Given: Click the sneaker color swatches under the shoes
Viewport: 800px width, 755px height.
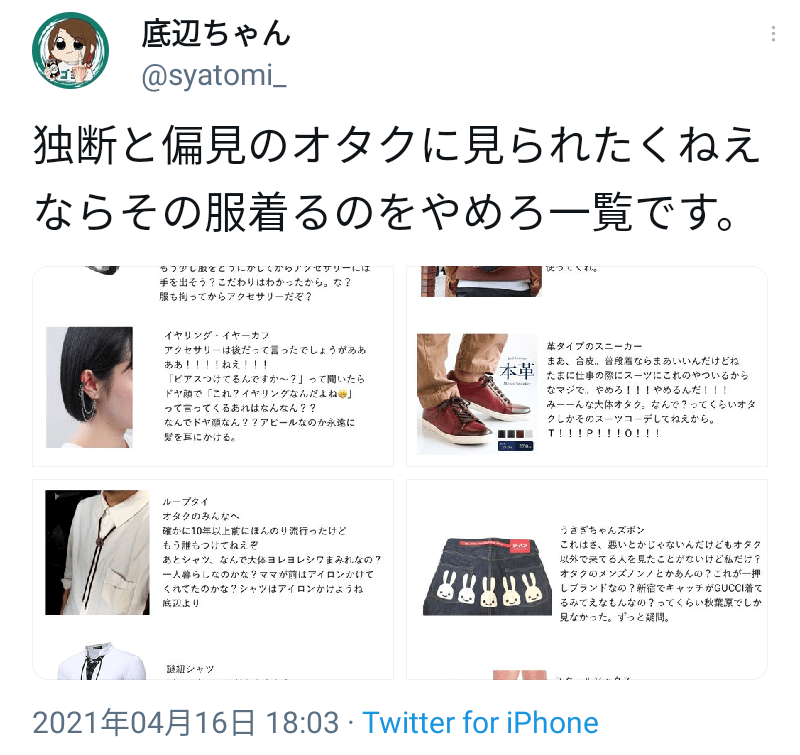Looking at the screenshot, I should point(515,435).
